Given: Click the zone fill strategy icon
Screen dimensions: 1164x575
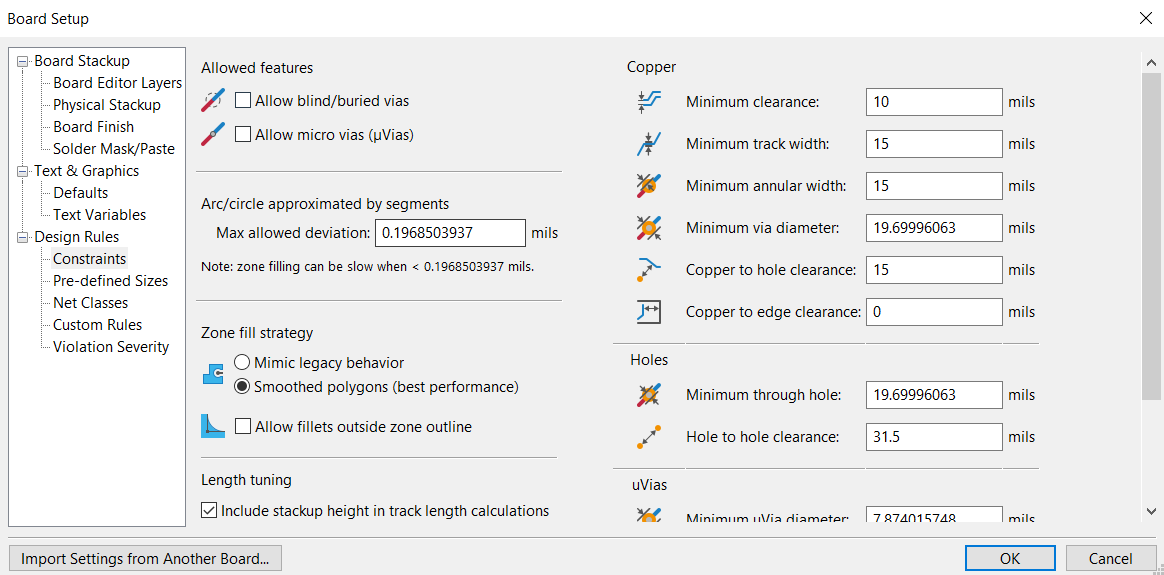Looking at the screenshot, I should (x=213, y=375).
